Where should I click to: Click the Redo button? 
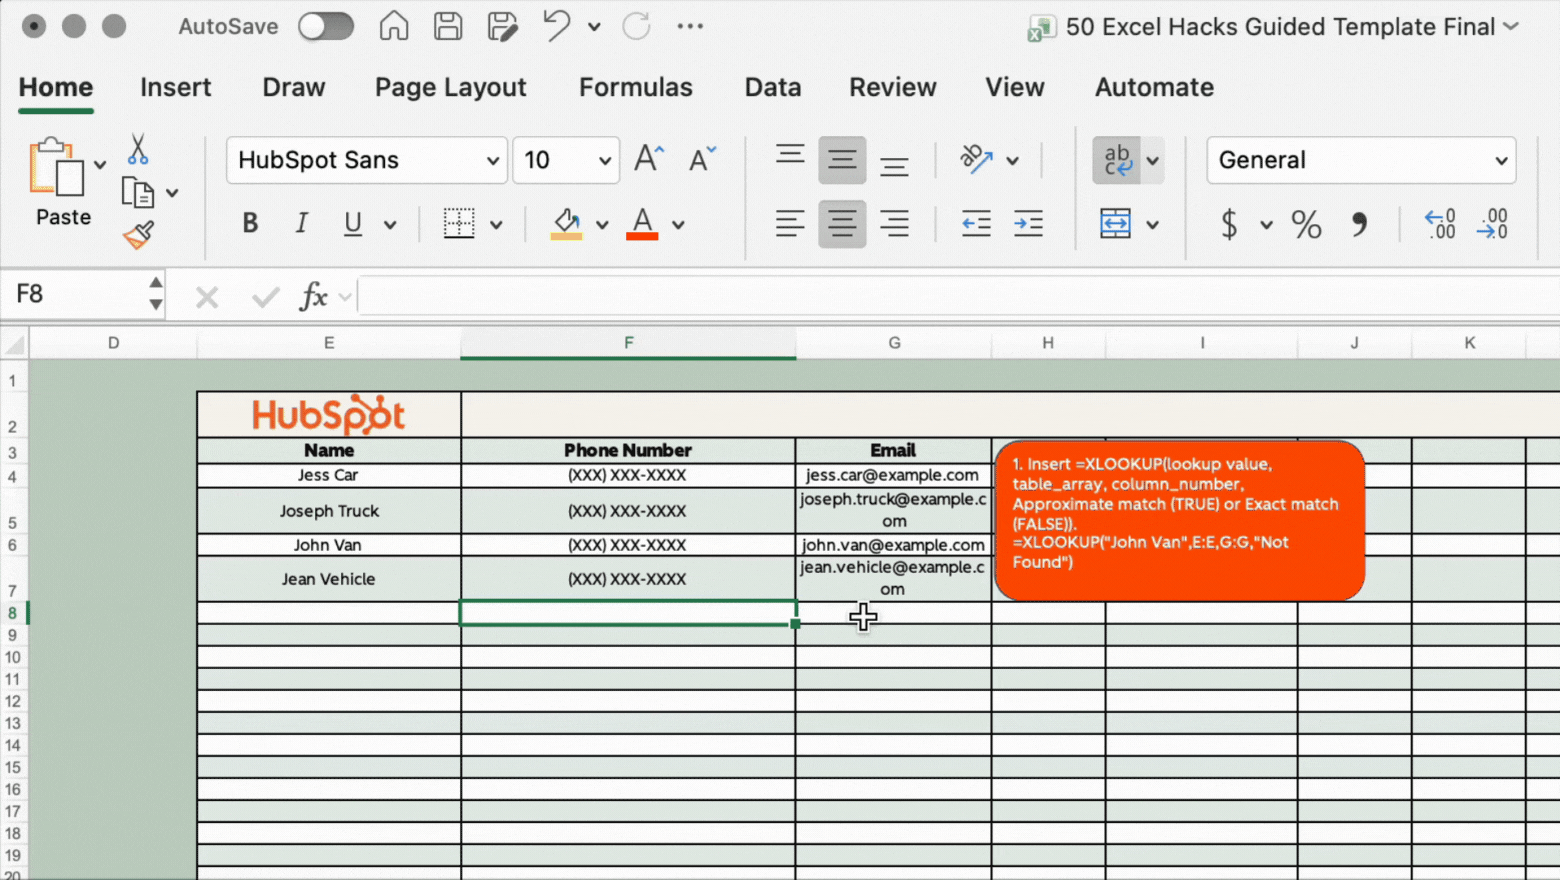[637, 27]
